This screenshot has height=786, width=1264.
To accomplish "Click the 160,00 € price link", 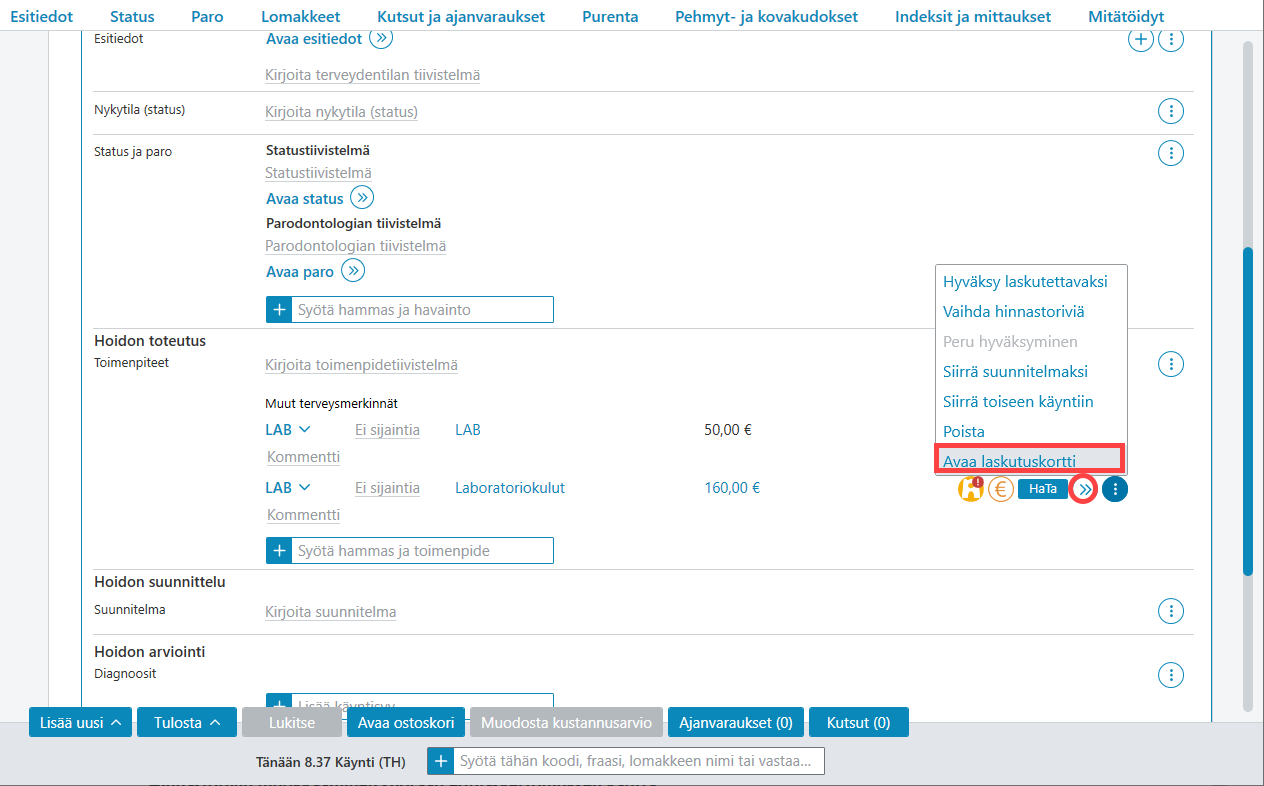I will (732, 488).
